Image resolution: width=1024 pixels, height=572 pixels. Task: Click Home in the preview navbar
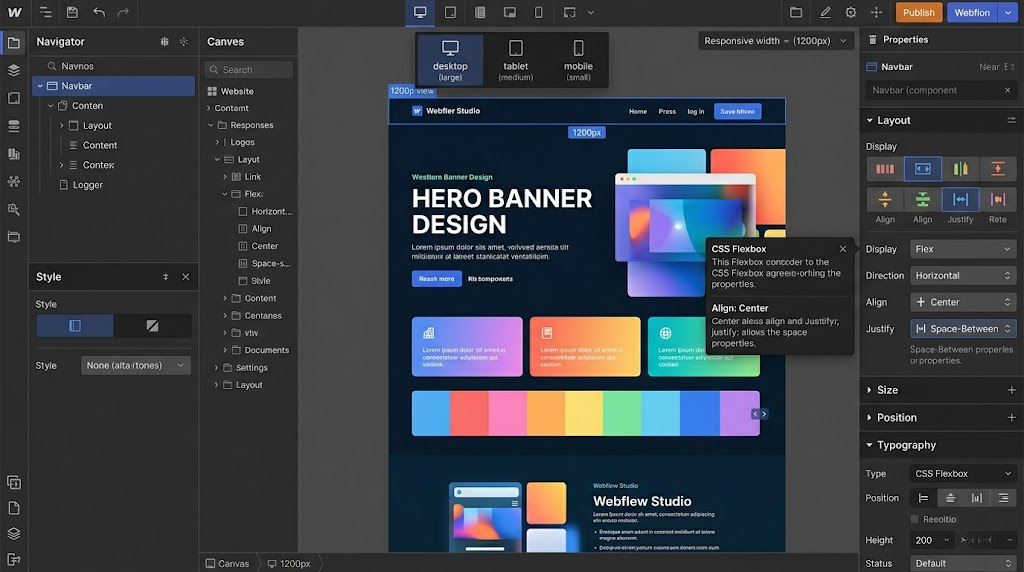[638, 112]
